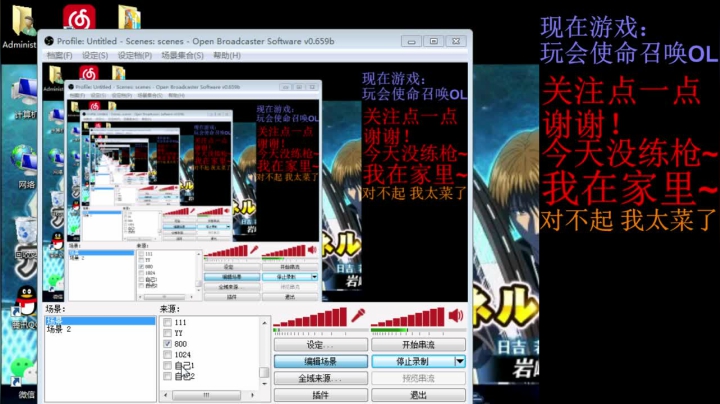This screenshot has height=404, width=720.
Task: Click the sources list scroll-down arrow
Action: click(x=264, y=384)
